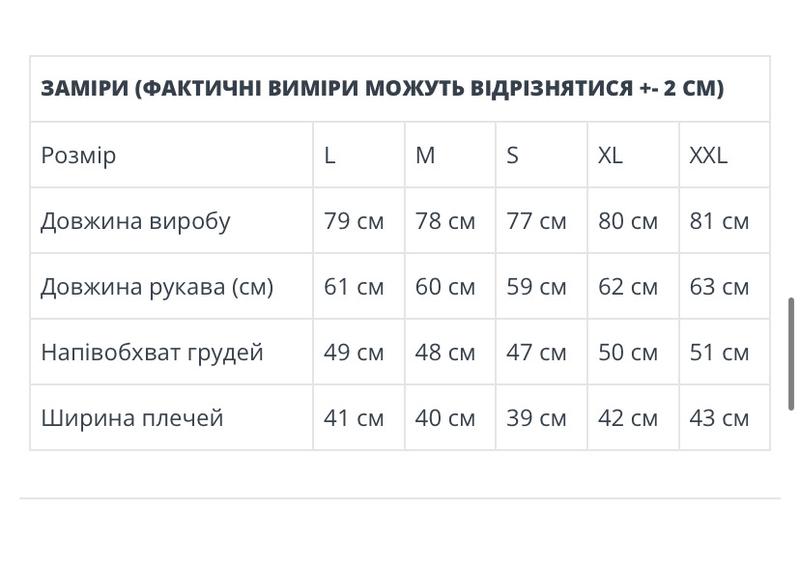800x567 pixels.
Task: Click the 60 см sleeve length cell
Action: [x=445, y=287]
